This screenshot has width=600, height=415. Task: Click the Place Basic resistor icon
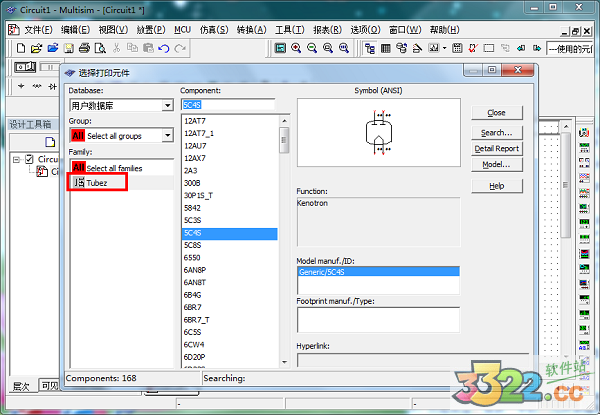(37, 86)
